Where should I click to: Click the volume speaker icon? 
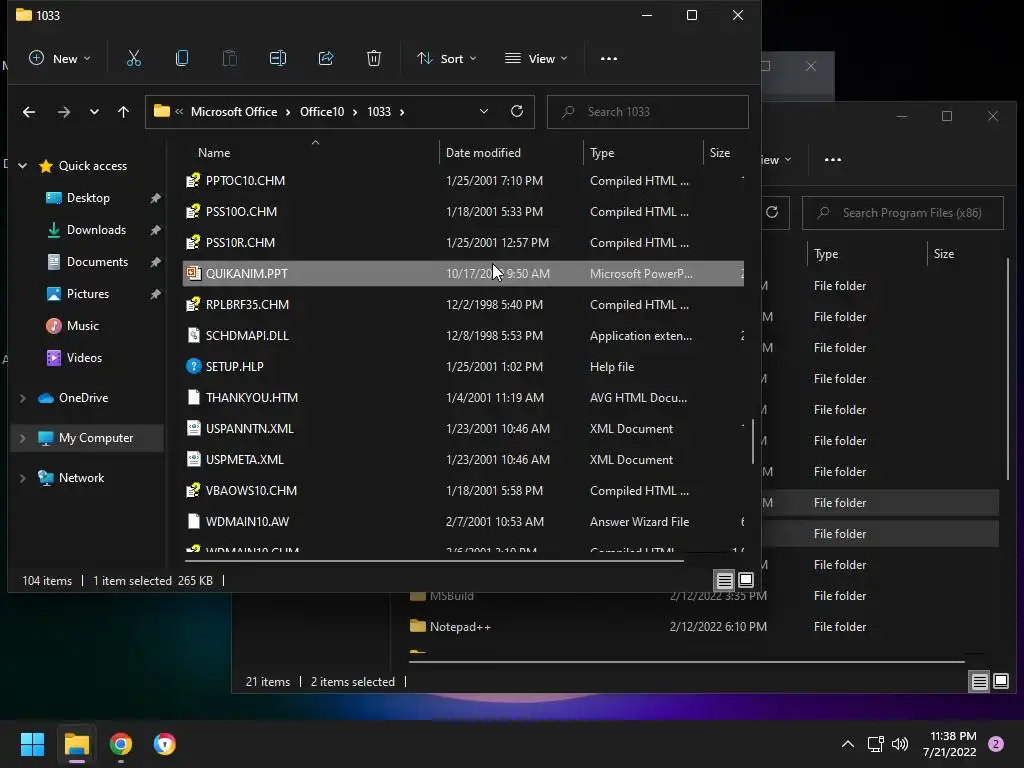(900, 744)
